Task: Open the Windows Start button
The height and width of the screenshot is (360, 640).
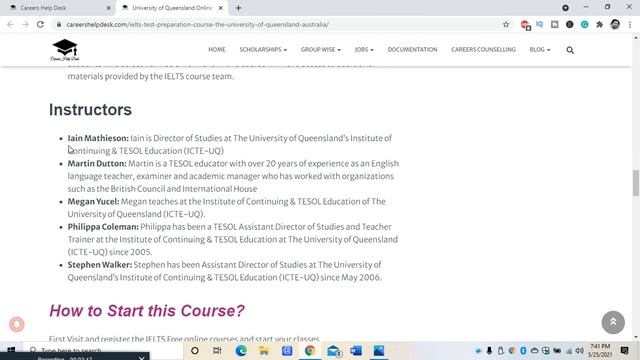Action: [x=11, y=351]
